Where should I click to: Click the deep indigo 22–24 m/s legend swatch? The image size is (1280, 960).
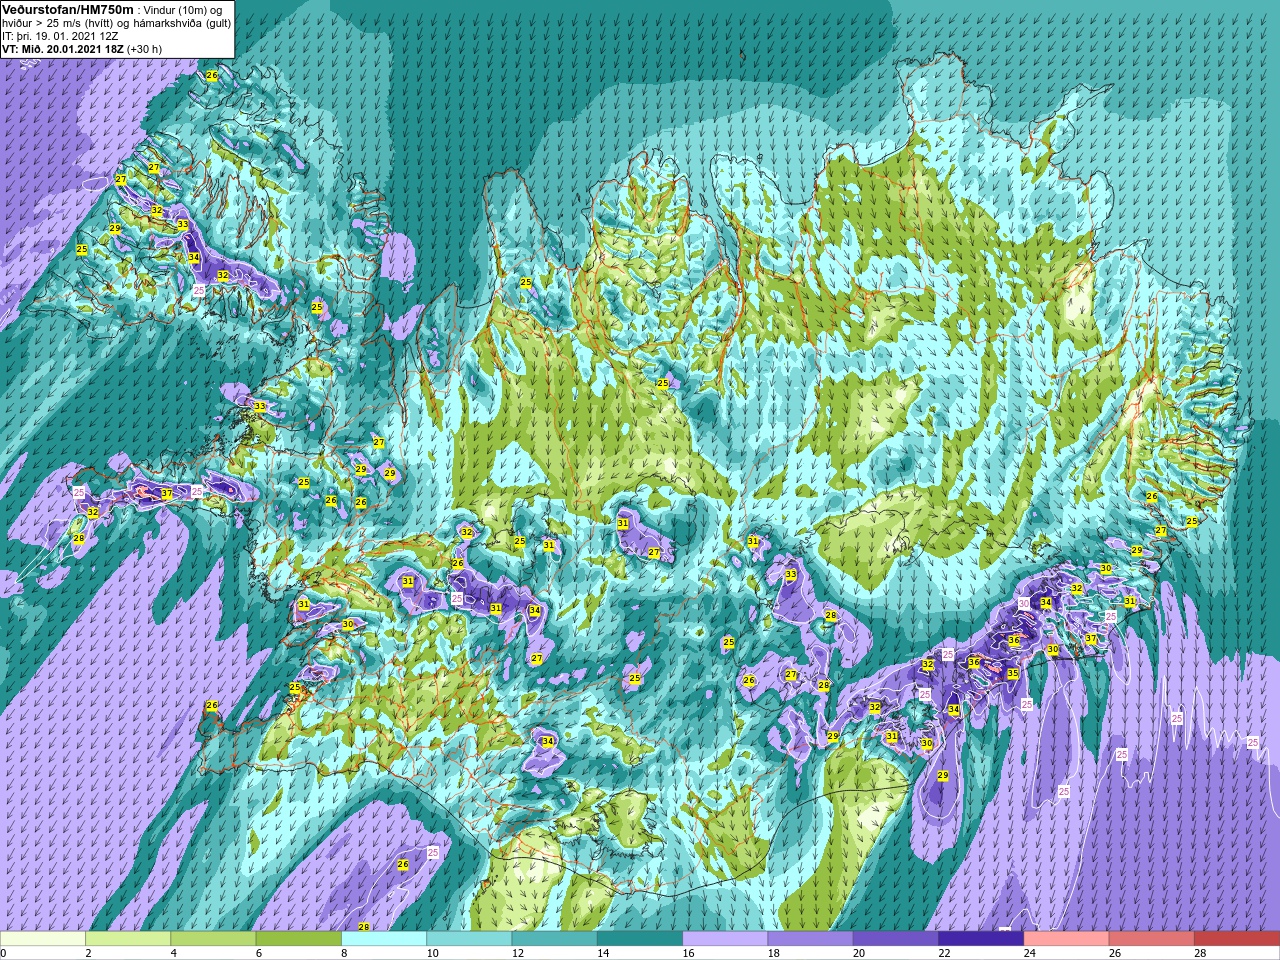coord(981,939)
